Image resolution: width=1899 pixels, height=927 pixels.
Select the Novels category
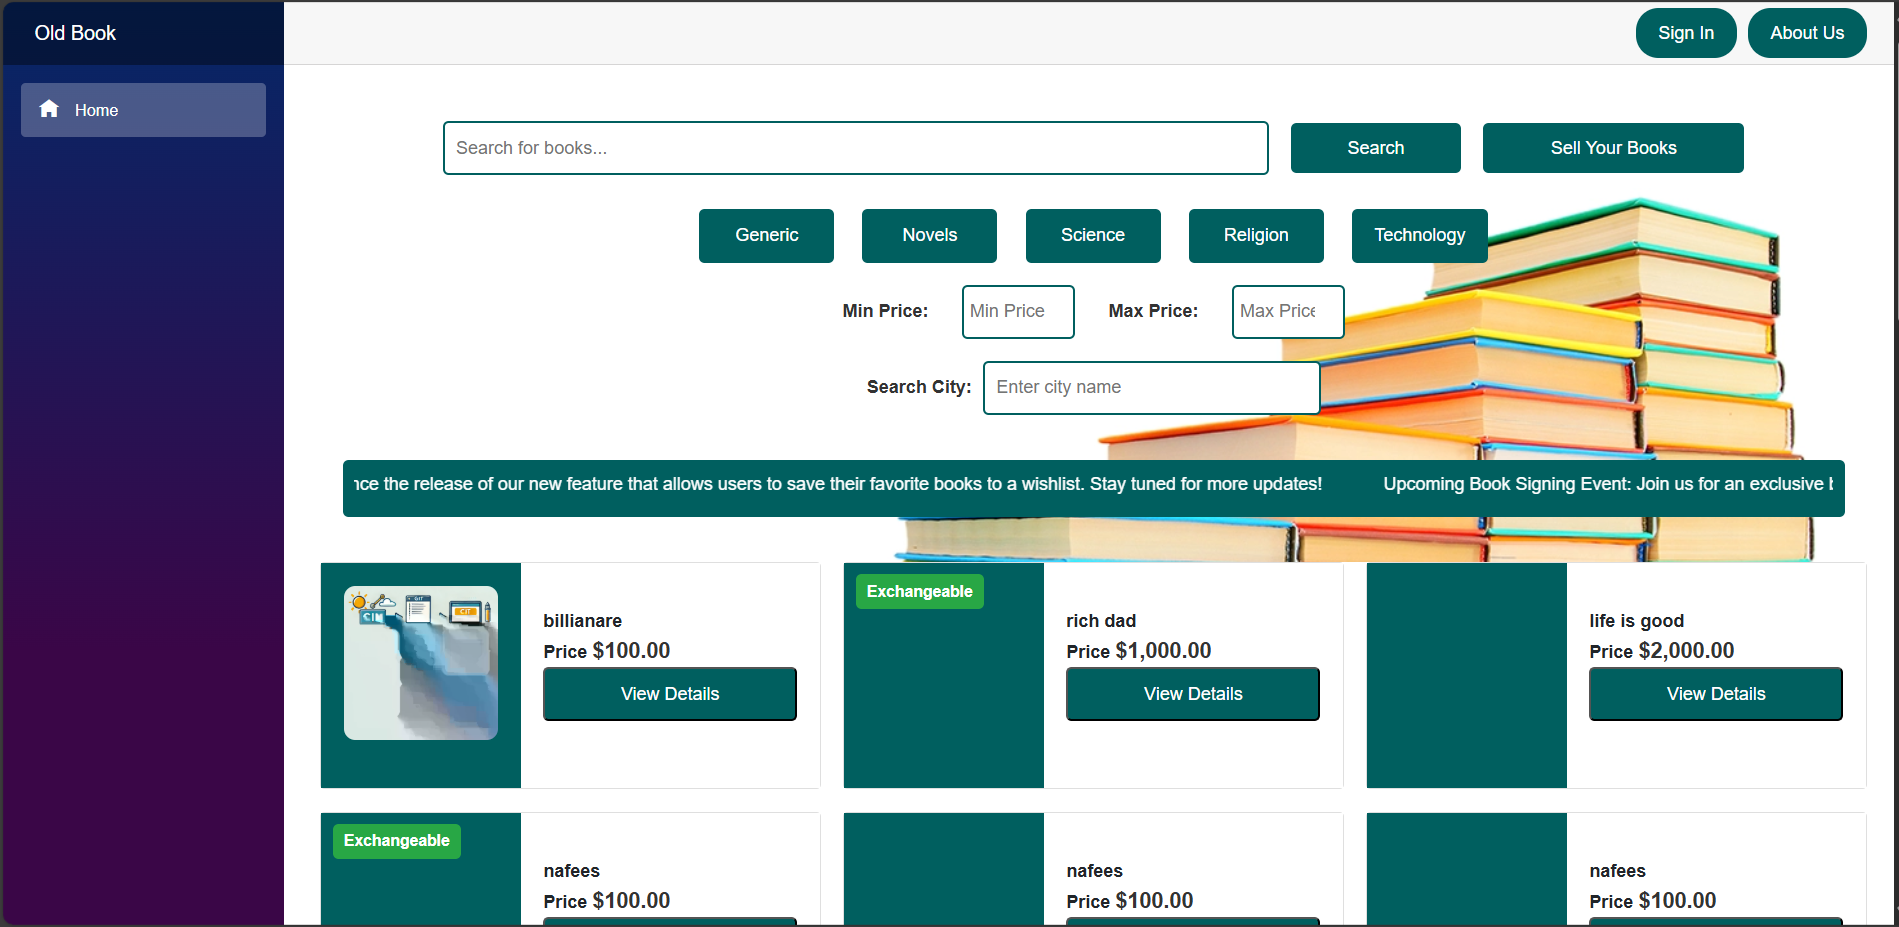pyautogui.click(x=929, y=236)
